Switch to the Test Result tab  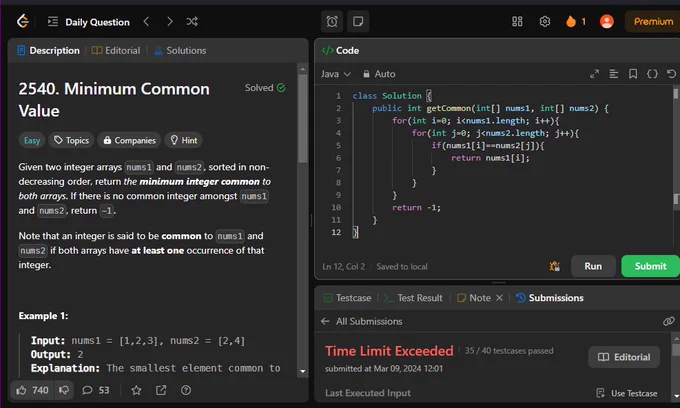pos(413,298)
